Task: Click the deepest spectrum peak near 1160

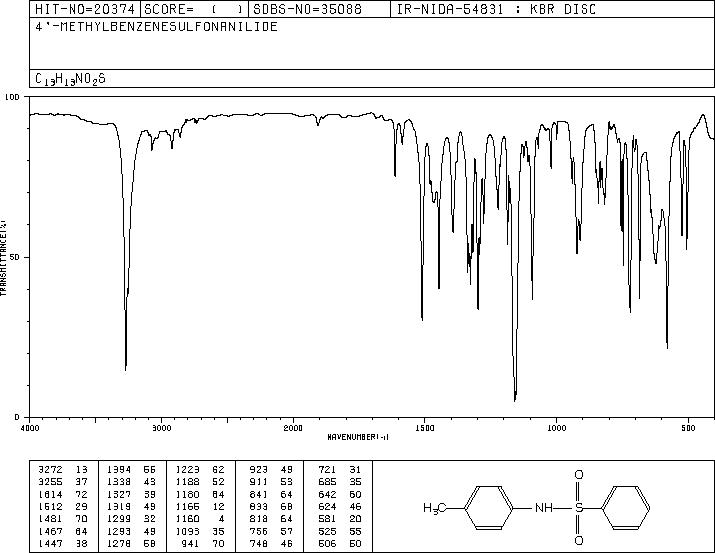Action: (x=515, y=398)
